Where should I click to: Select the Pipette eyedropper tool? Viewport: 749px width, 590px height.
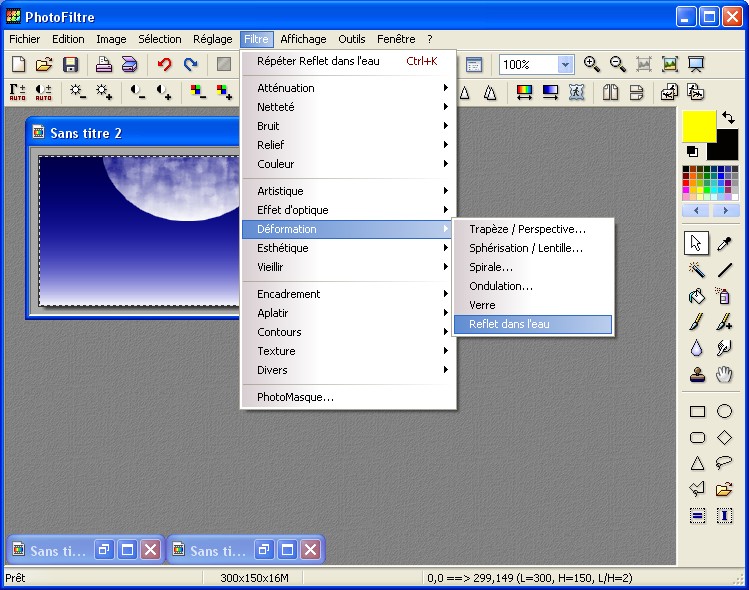[x=724, y=243]
